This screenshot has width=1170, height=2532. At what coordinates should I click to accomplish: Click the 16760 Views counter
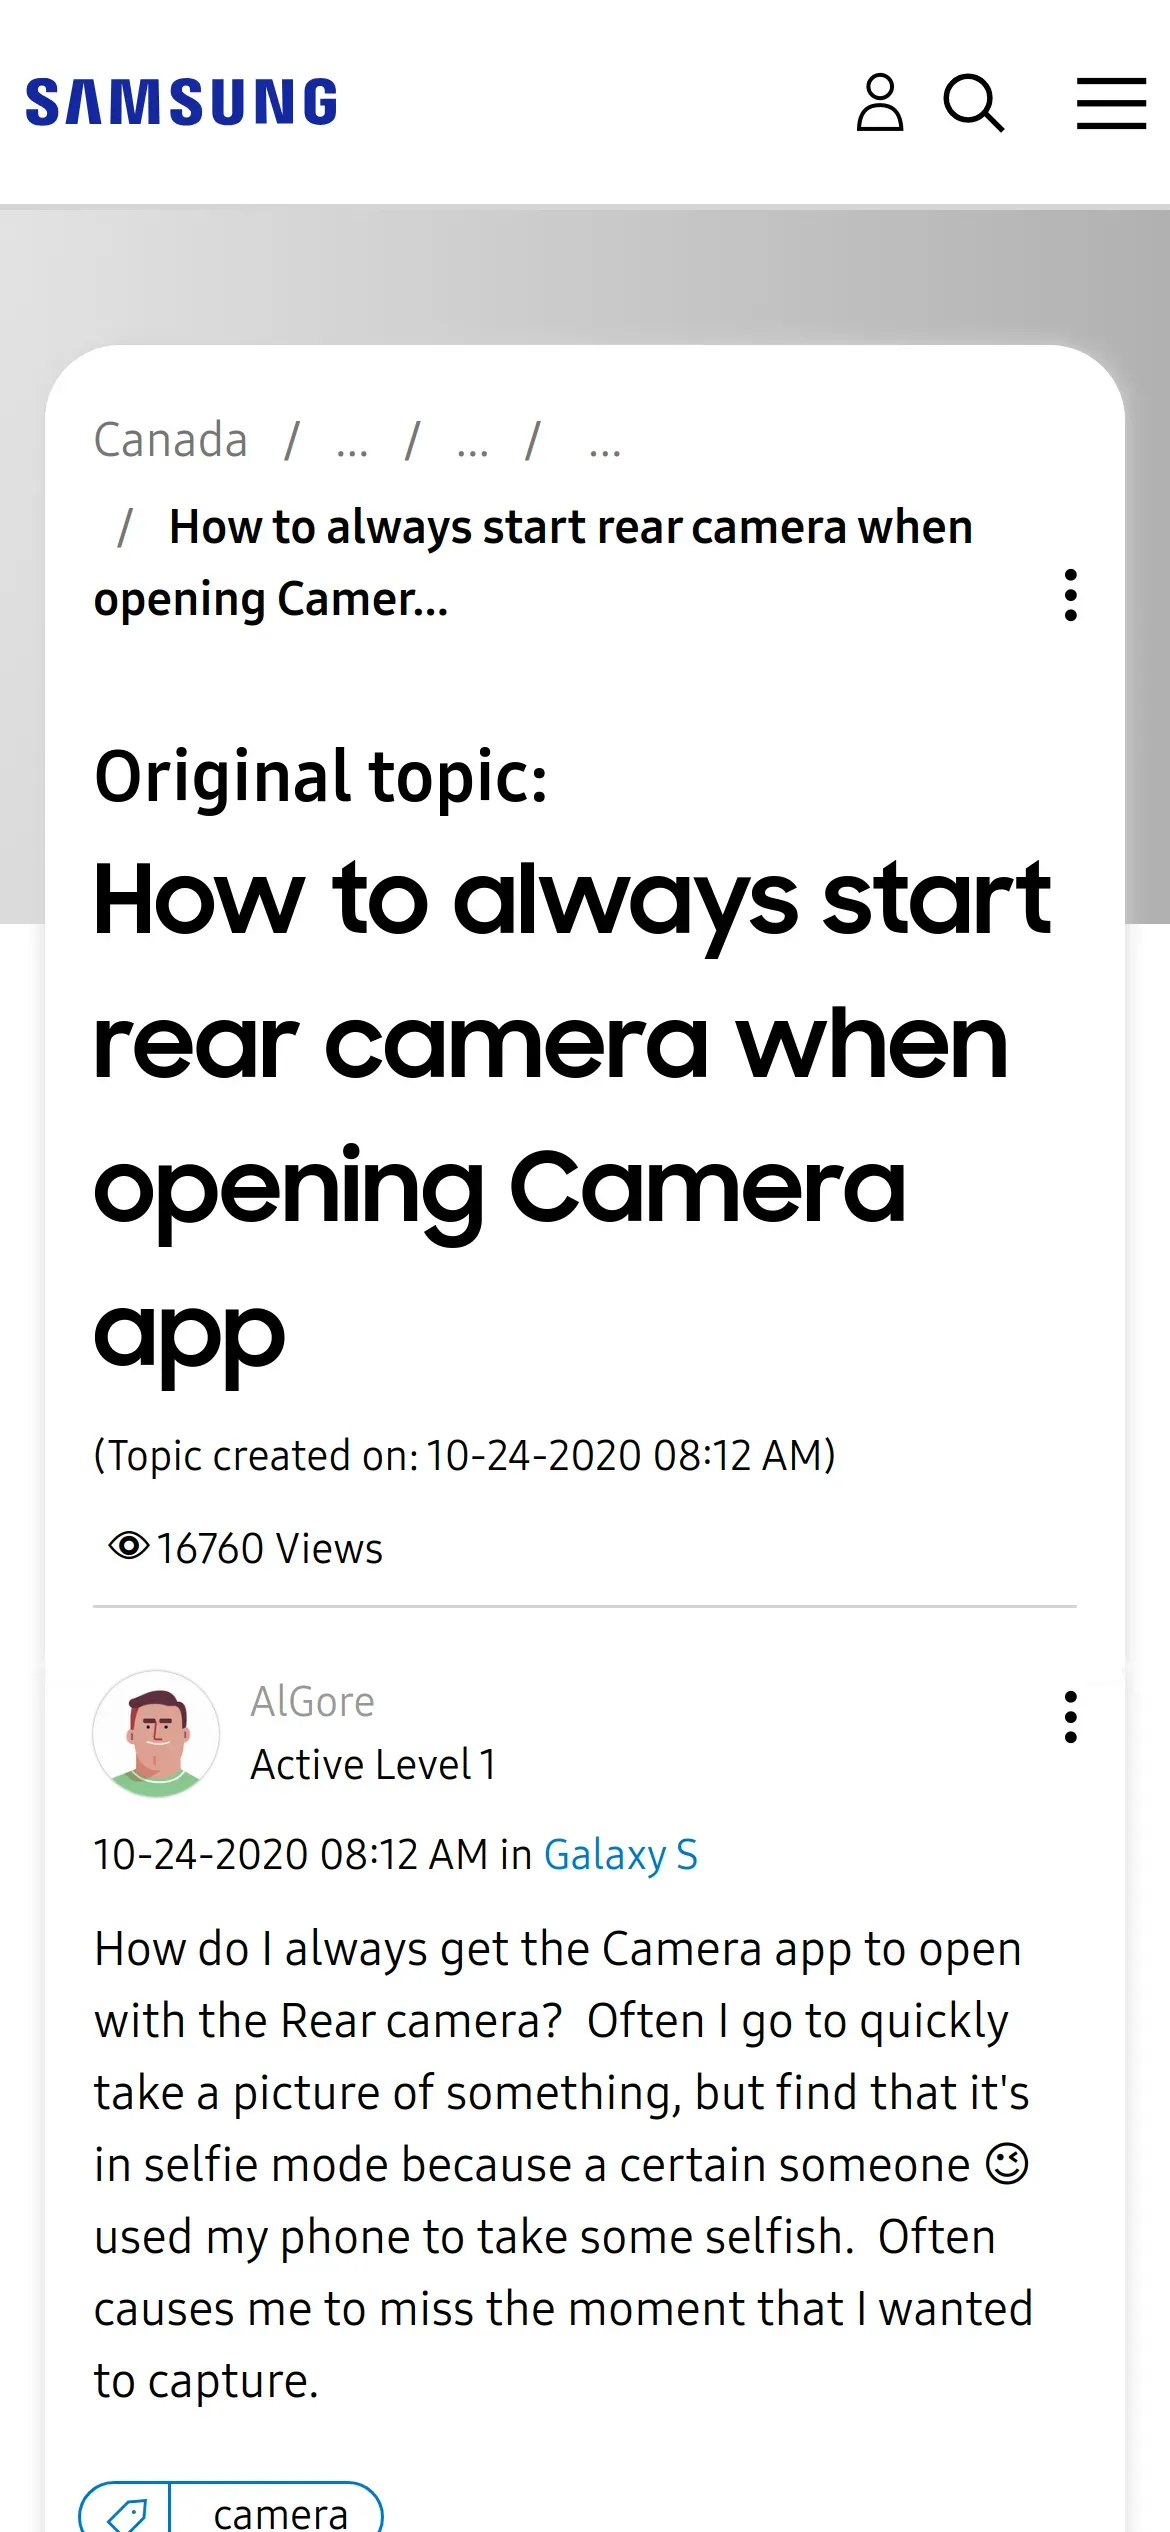[x=269, y=1548]
